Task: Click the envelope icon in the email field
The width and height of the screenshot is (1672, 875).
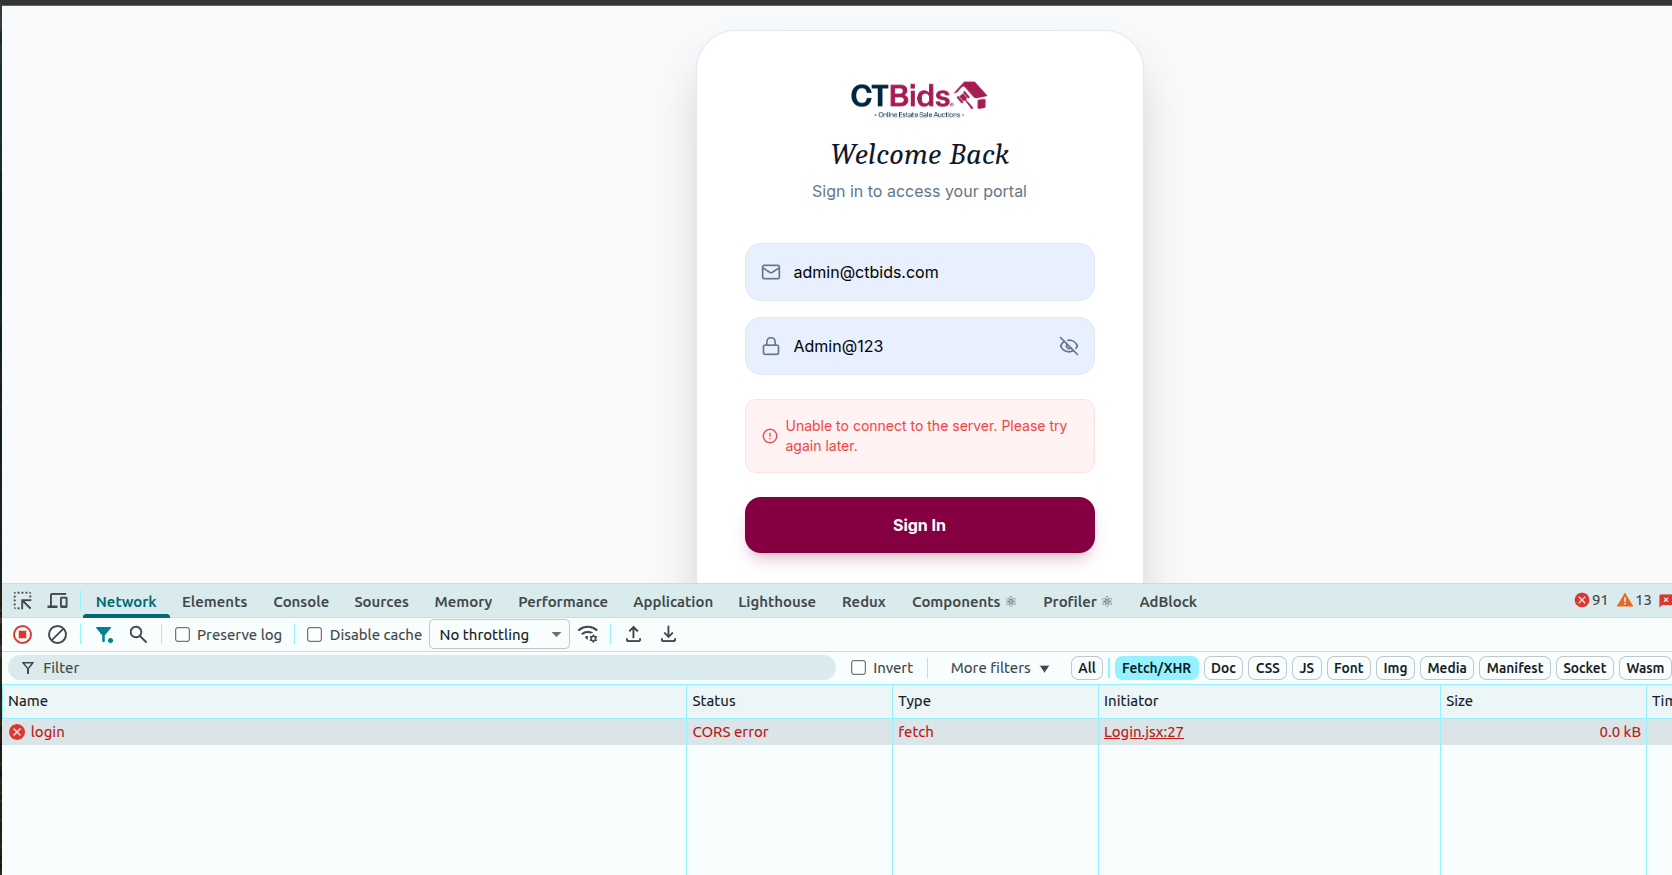Action: (x=771, y=272)
